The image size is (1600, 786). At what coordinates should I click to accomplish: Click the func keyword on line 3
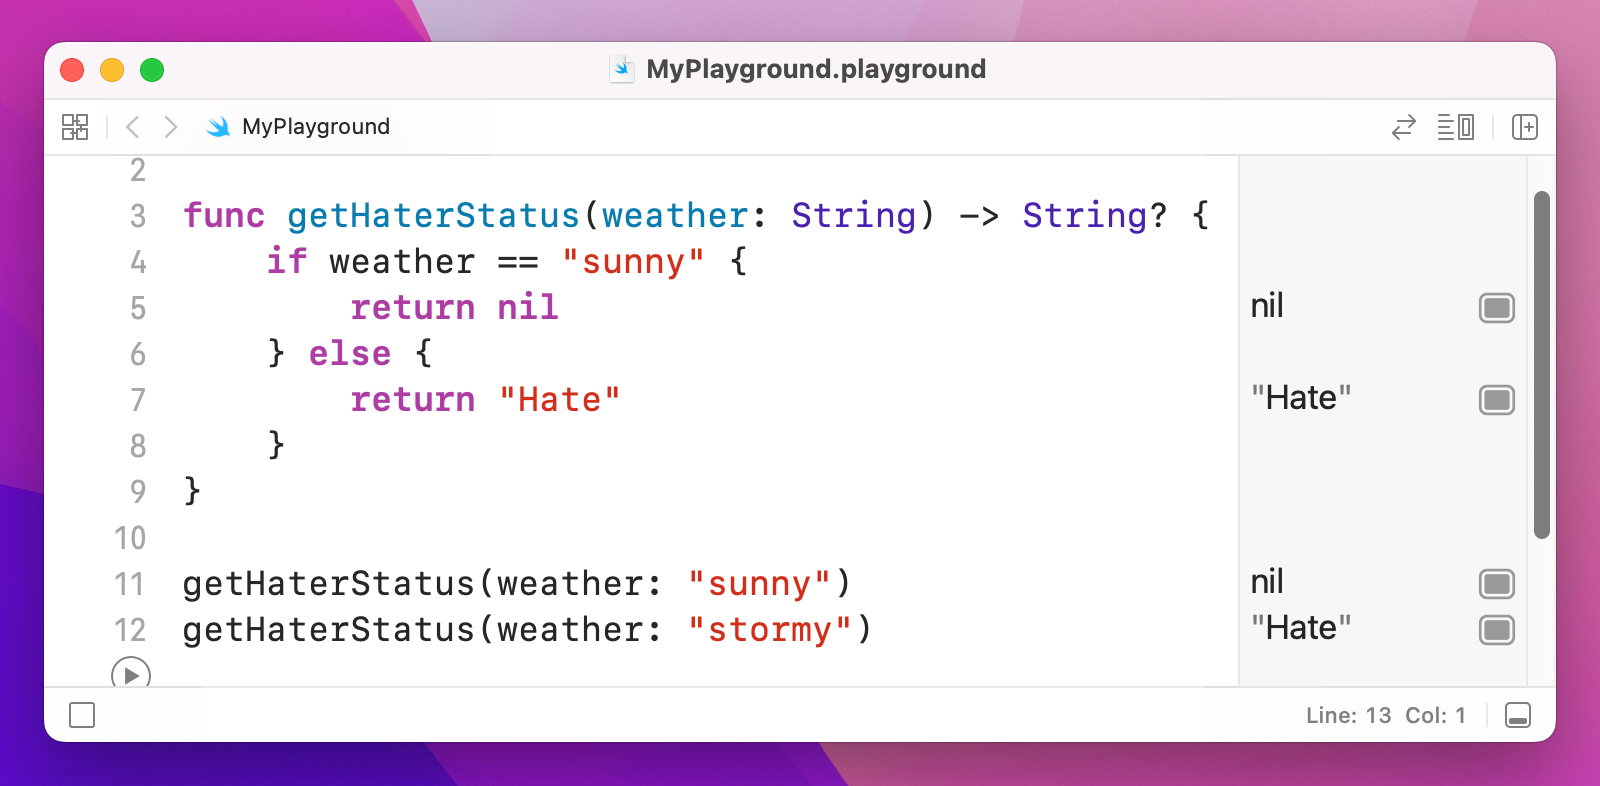(x=224, y=216)
